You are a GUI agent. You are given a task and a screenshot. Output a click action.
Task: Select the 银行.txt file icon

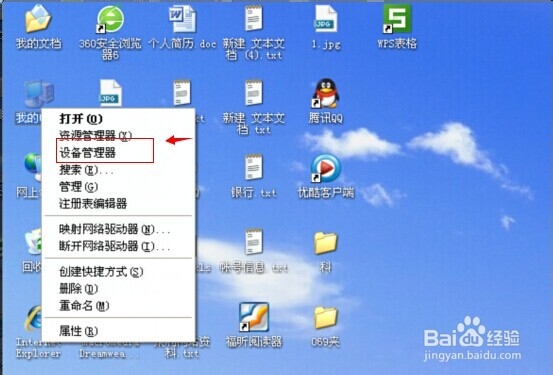coord(254,168)
